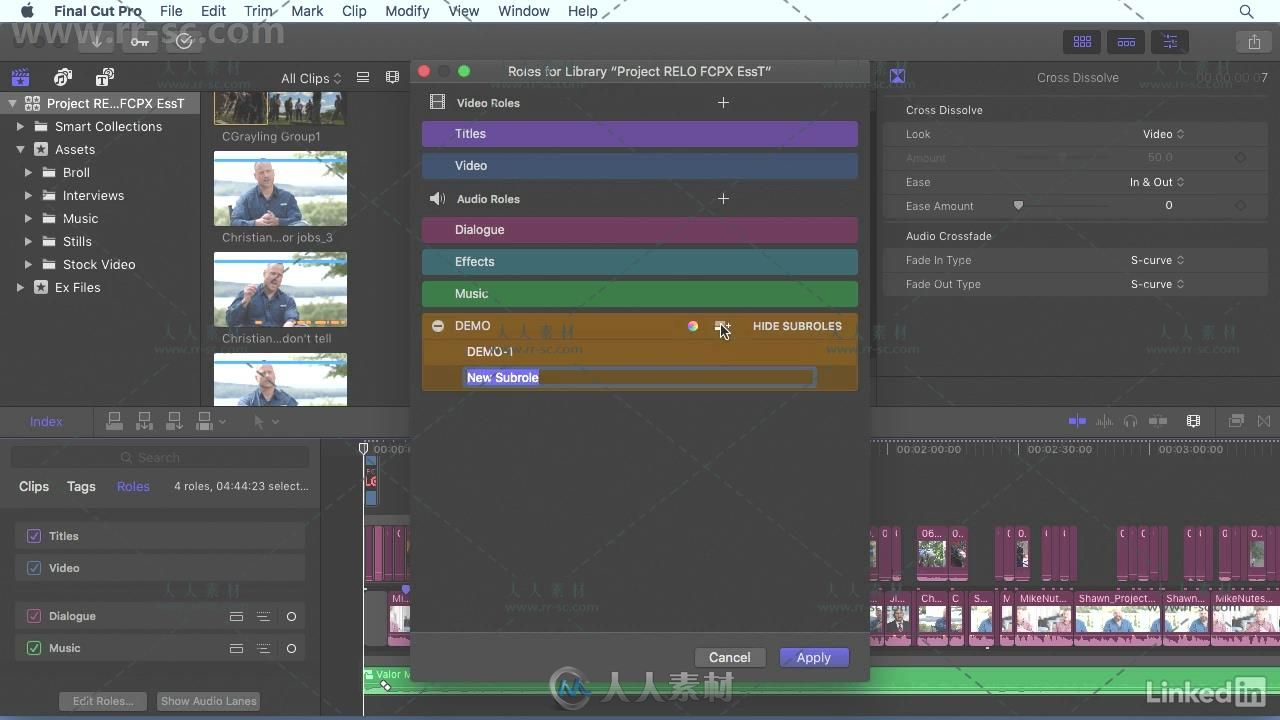The height and width of the screenshot is (720, 1280).
Task: Collapse the Assets event
Action: (20, 149)
